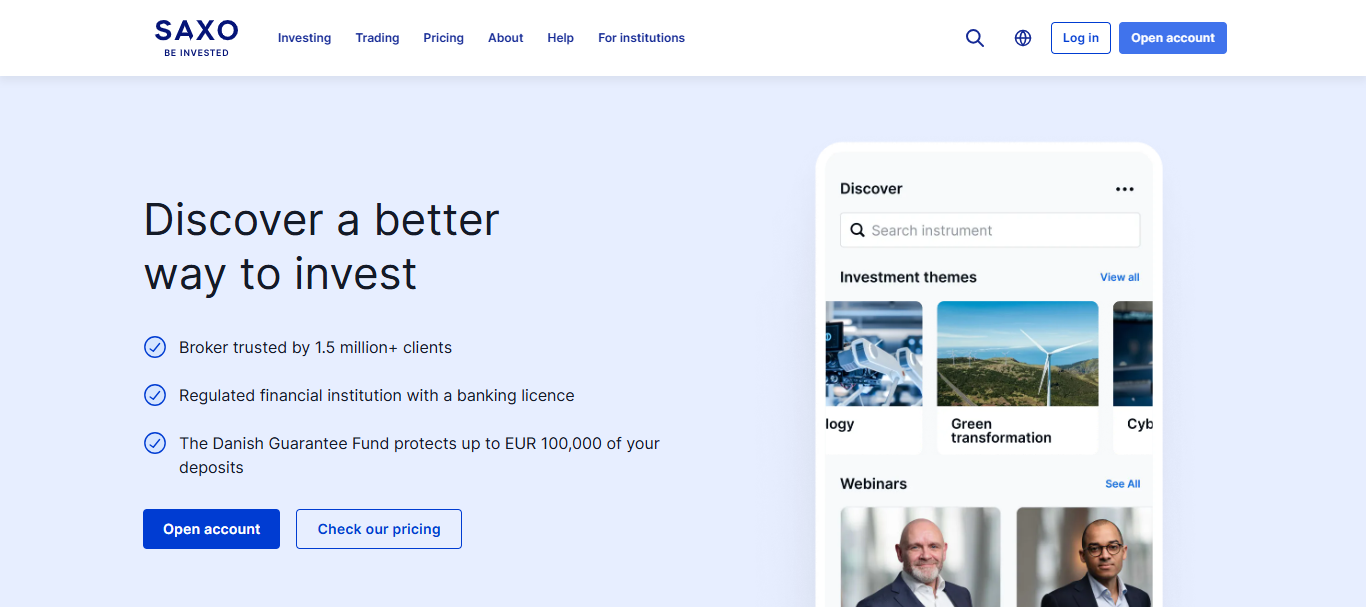The height and width of the screenshot is (607, 1366).
Task: Click checkmark icon beside Danish Guarantee Fund
Action: (155, 443)
